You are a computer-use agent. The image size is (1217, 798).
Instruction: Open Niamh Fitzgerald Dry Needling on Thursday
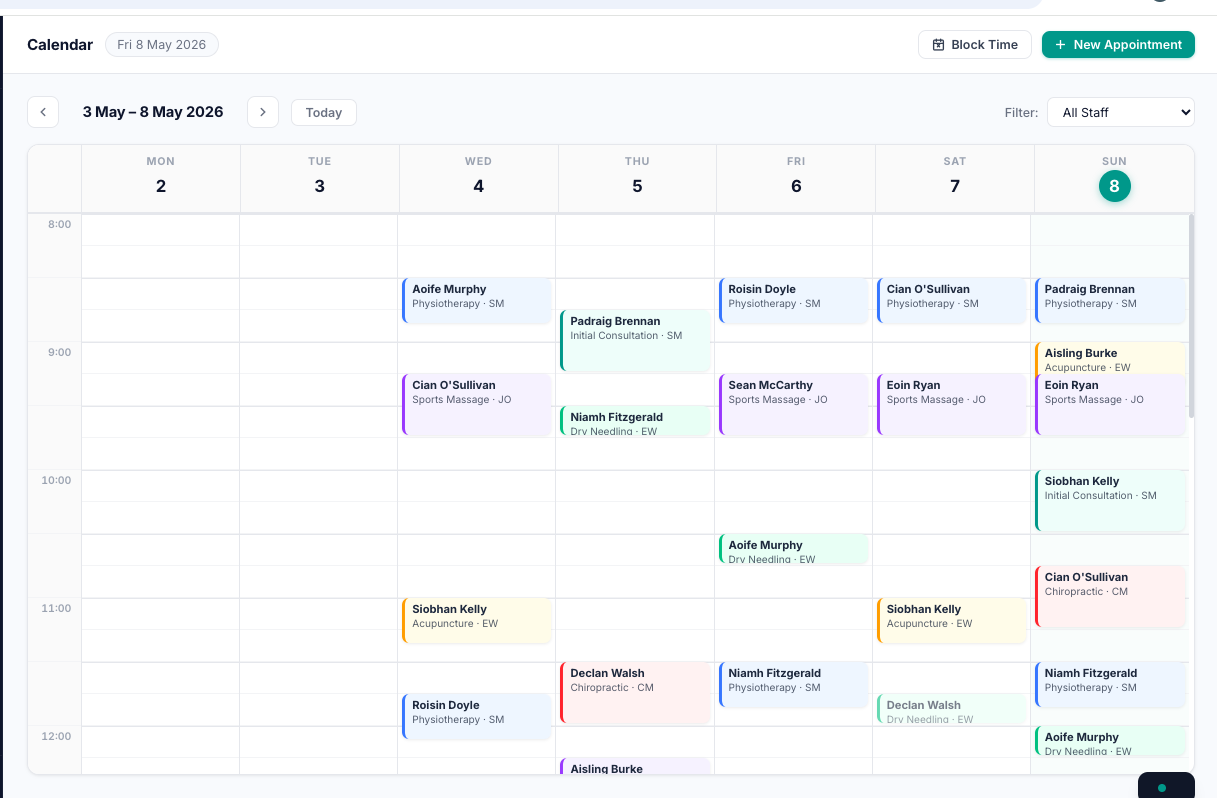[x=635, y=421]
